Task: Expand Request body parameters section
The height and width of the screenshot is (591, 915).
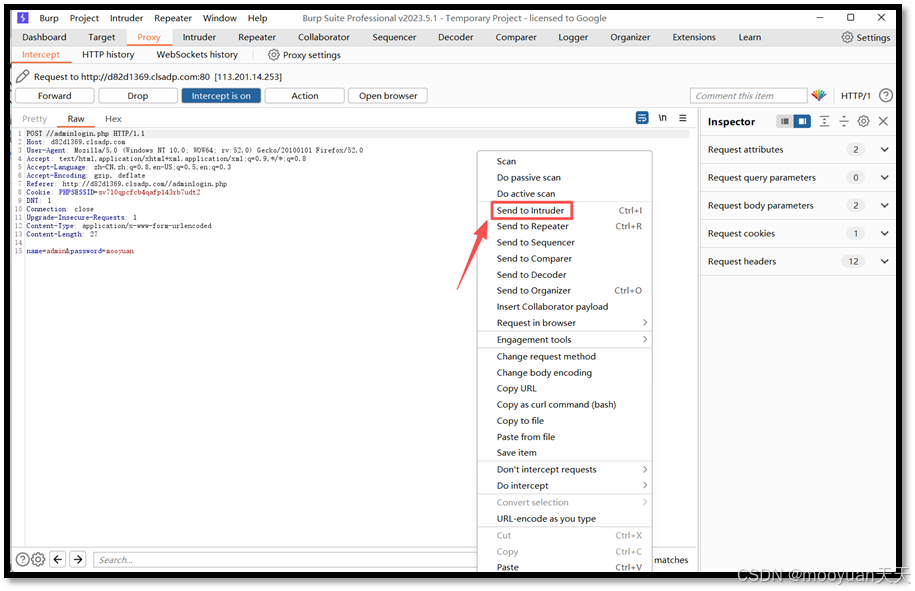Action: click(885, 205)
